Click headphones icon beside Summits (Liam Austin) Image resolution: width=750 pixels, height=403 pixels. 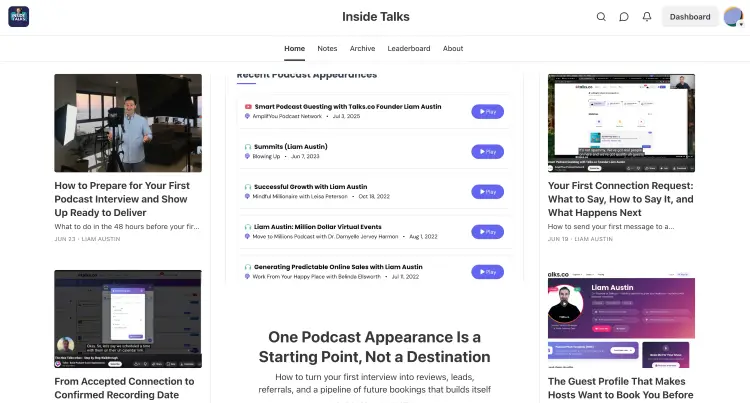248,147
